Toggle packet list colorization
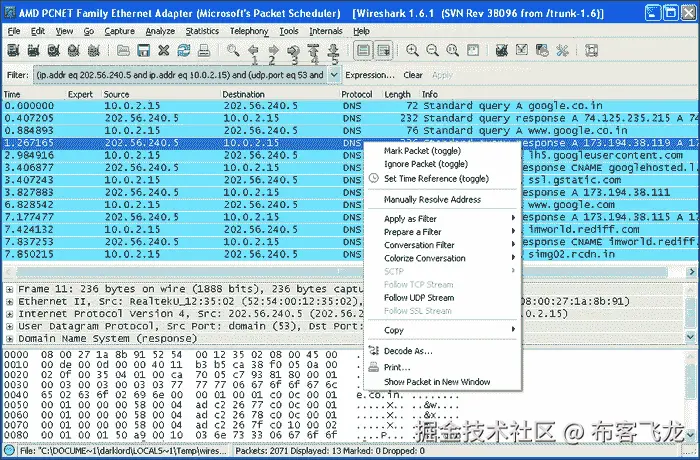 pyautogui.click(x=363, y=50)
